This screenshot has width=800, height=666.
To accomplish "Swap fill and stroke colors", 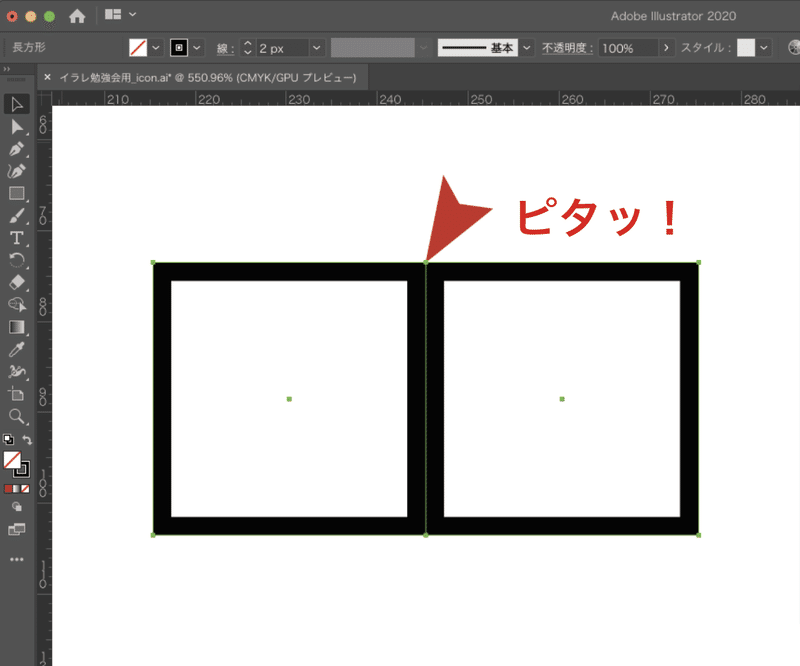I will pos(27,439).
